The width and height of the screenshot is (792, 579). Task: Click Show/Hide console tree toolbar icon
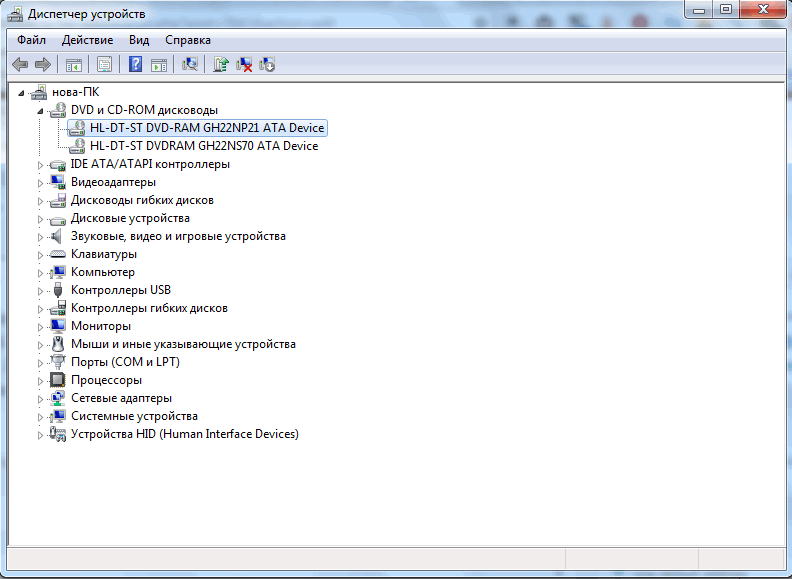tap(73, 65)
